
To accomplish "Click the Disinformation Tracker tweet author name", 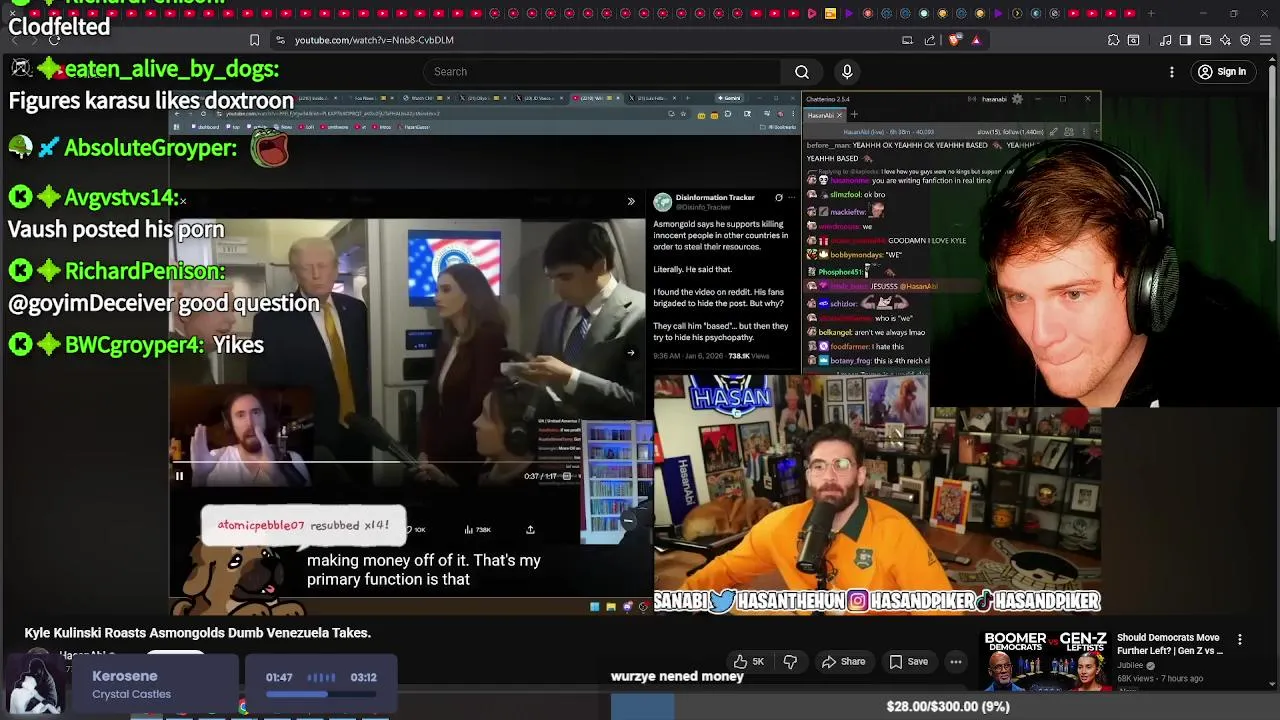I will point(715,198).
